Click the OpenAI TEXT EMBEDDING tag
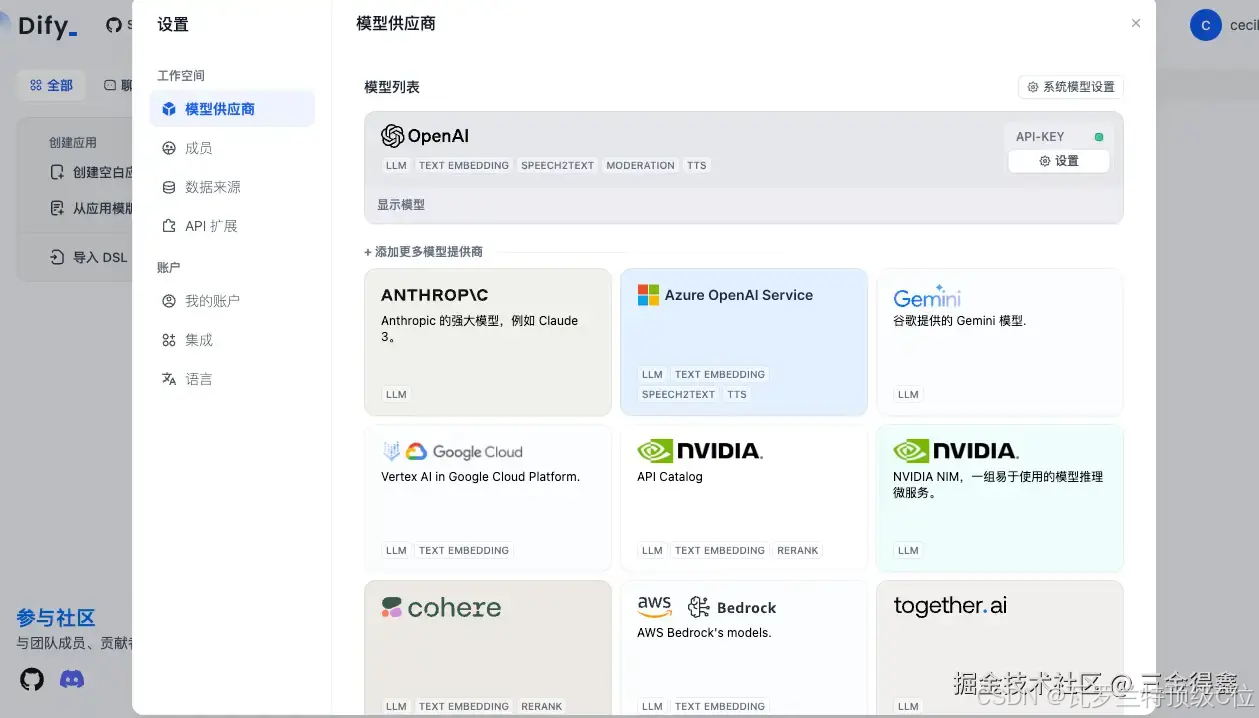 (x=464, y=166)
